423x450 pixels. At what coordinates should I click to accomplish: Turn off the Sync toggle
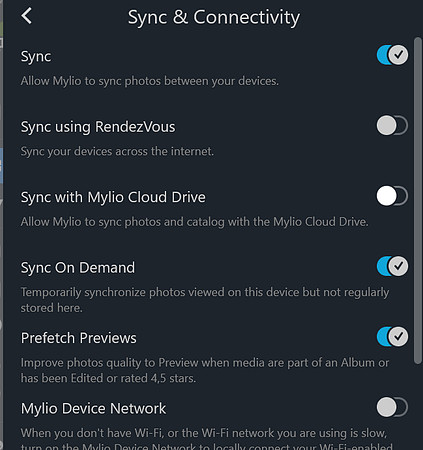click(x=392, y=55)
